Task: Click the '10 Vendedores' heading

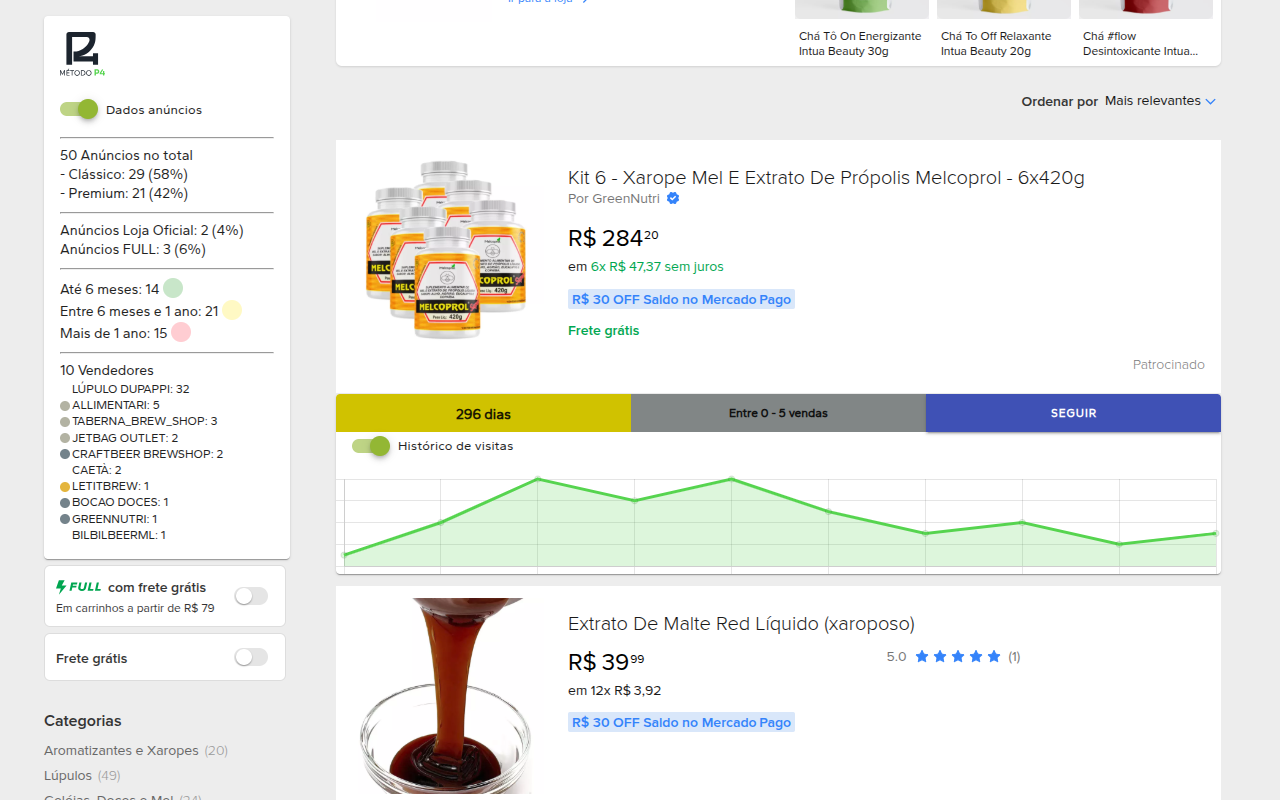Action: [x=107, y=370]
